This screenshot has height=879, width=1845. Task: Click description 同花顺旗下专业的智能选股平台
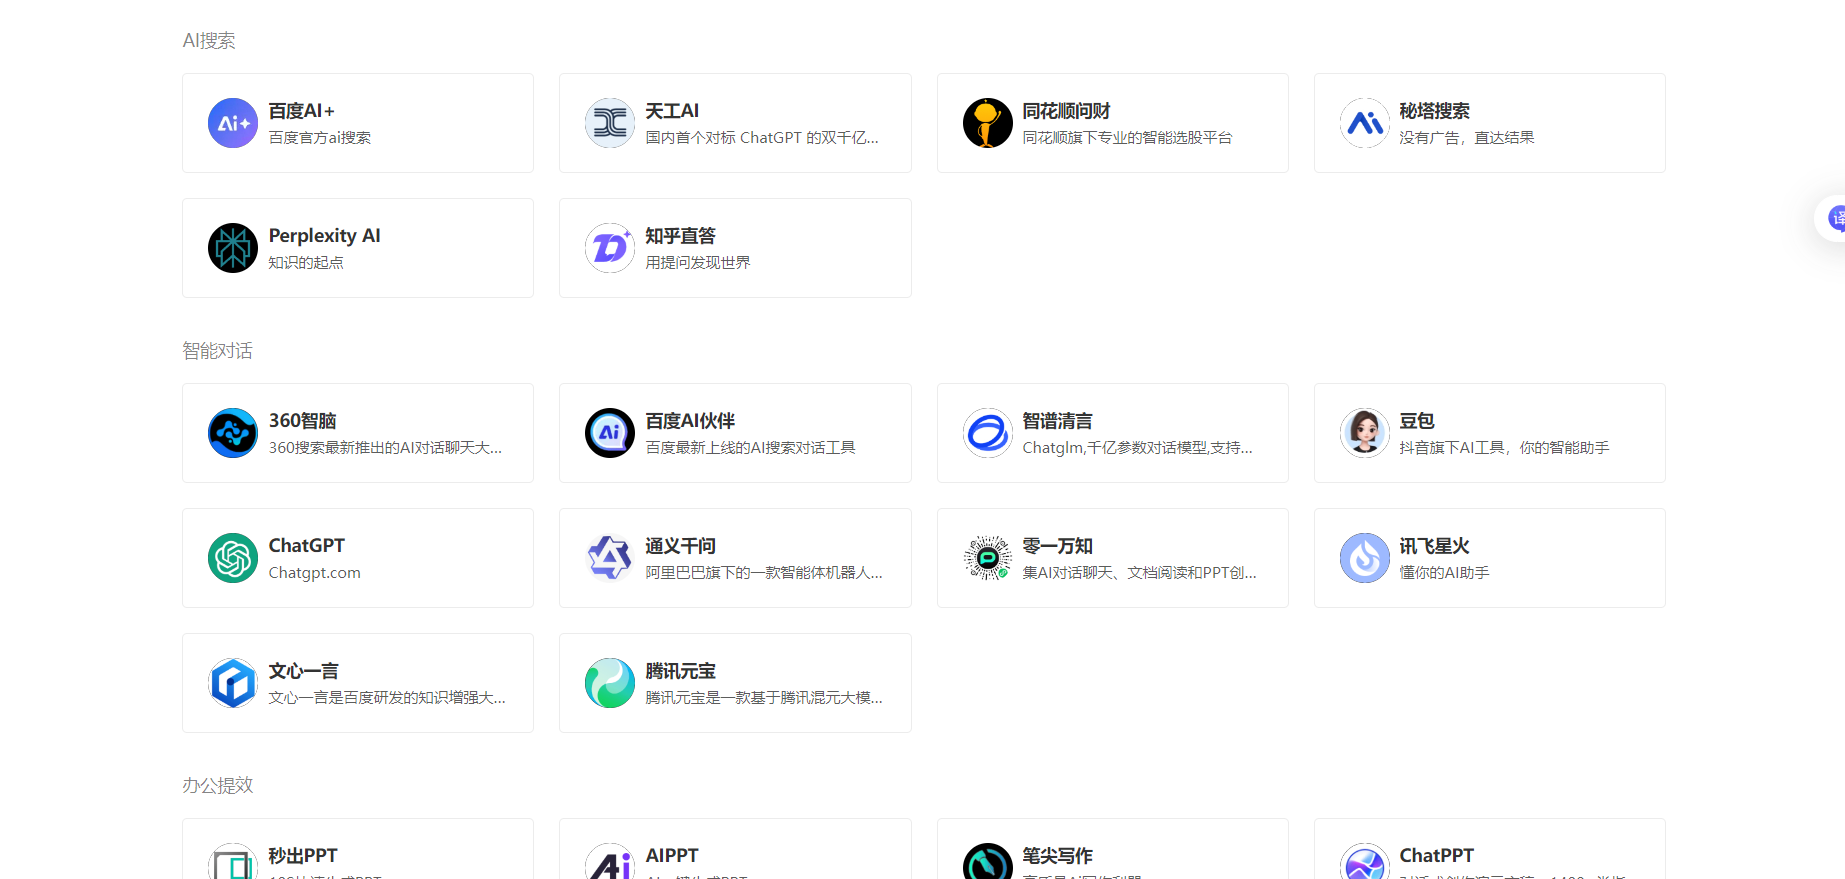pos(1127,138)
